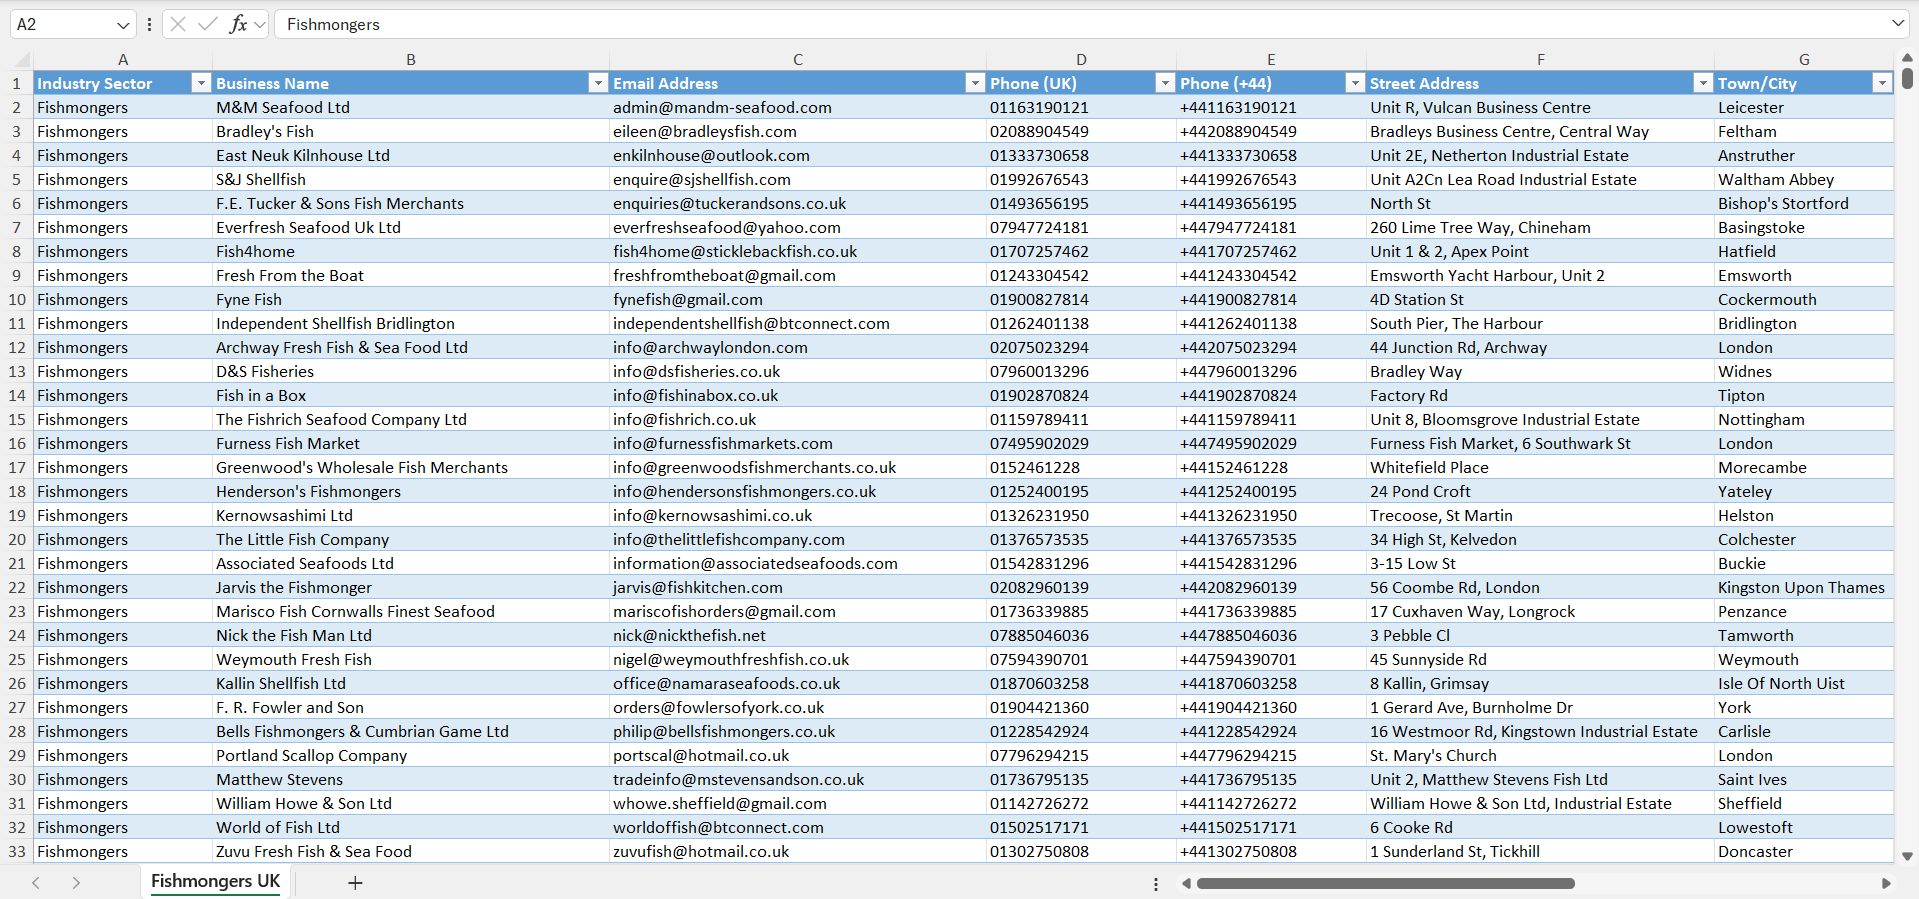This screenshot has width=1919, height=899.
Task: Click cell 260 Lime Tree Way, Chineham
Action: (1540, 227)
